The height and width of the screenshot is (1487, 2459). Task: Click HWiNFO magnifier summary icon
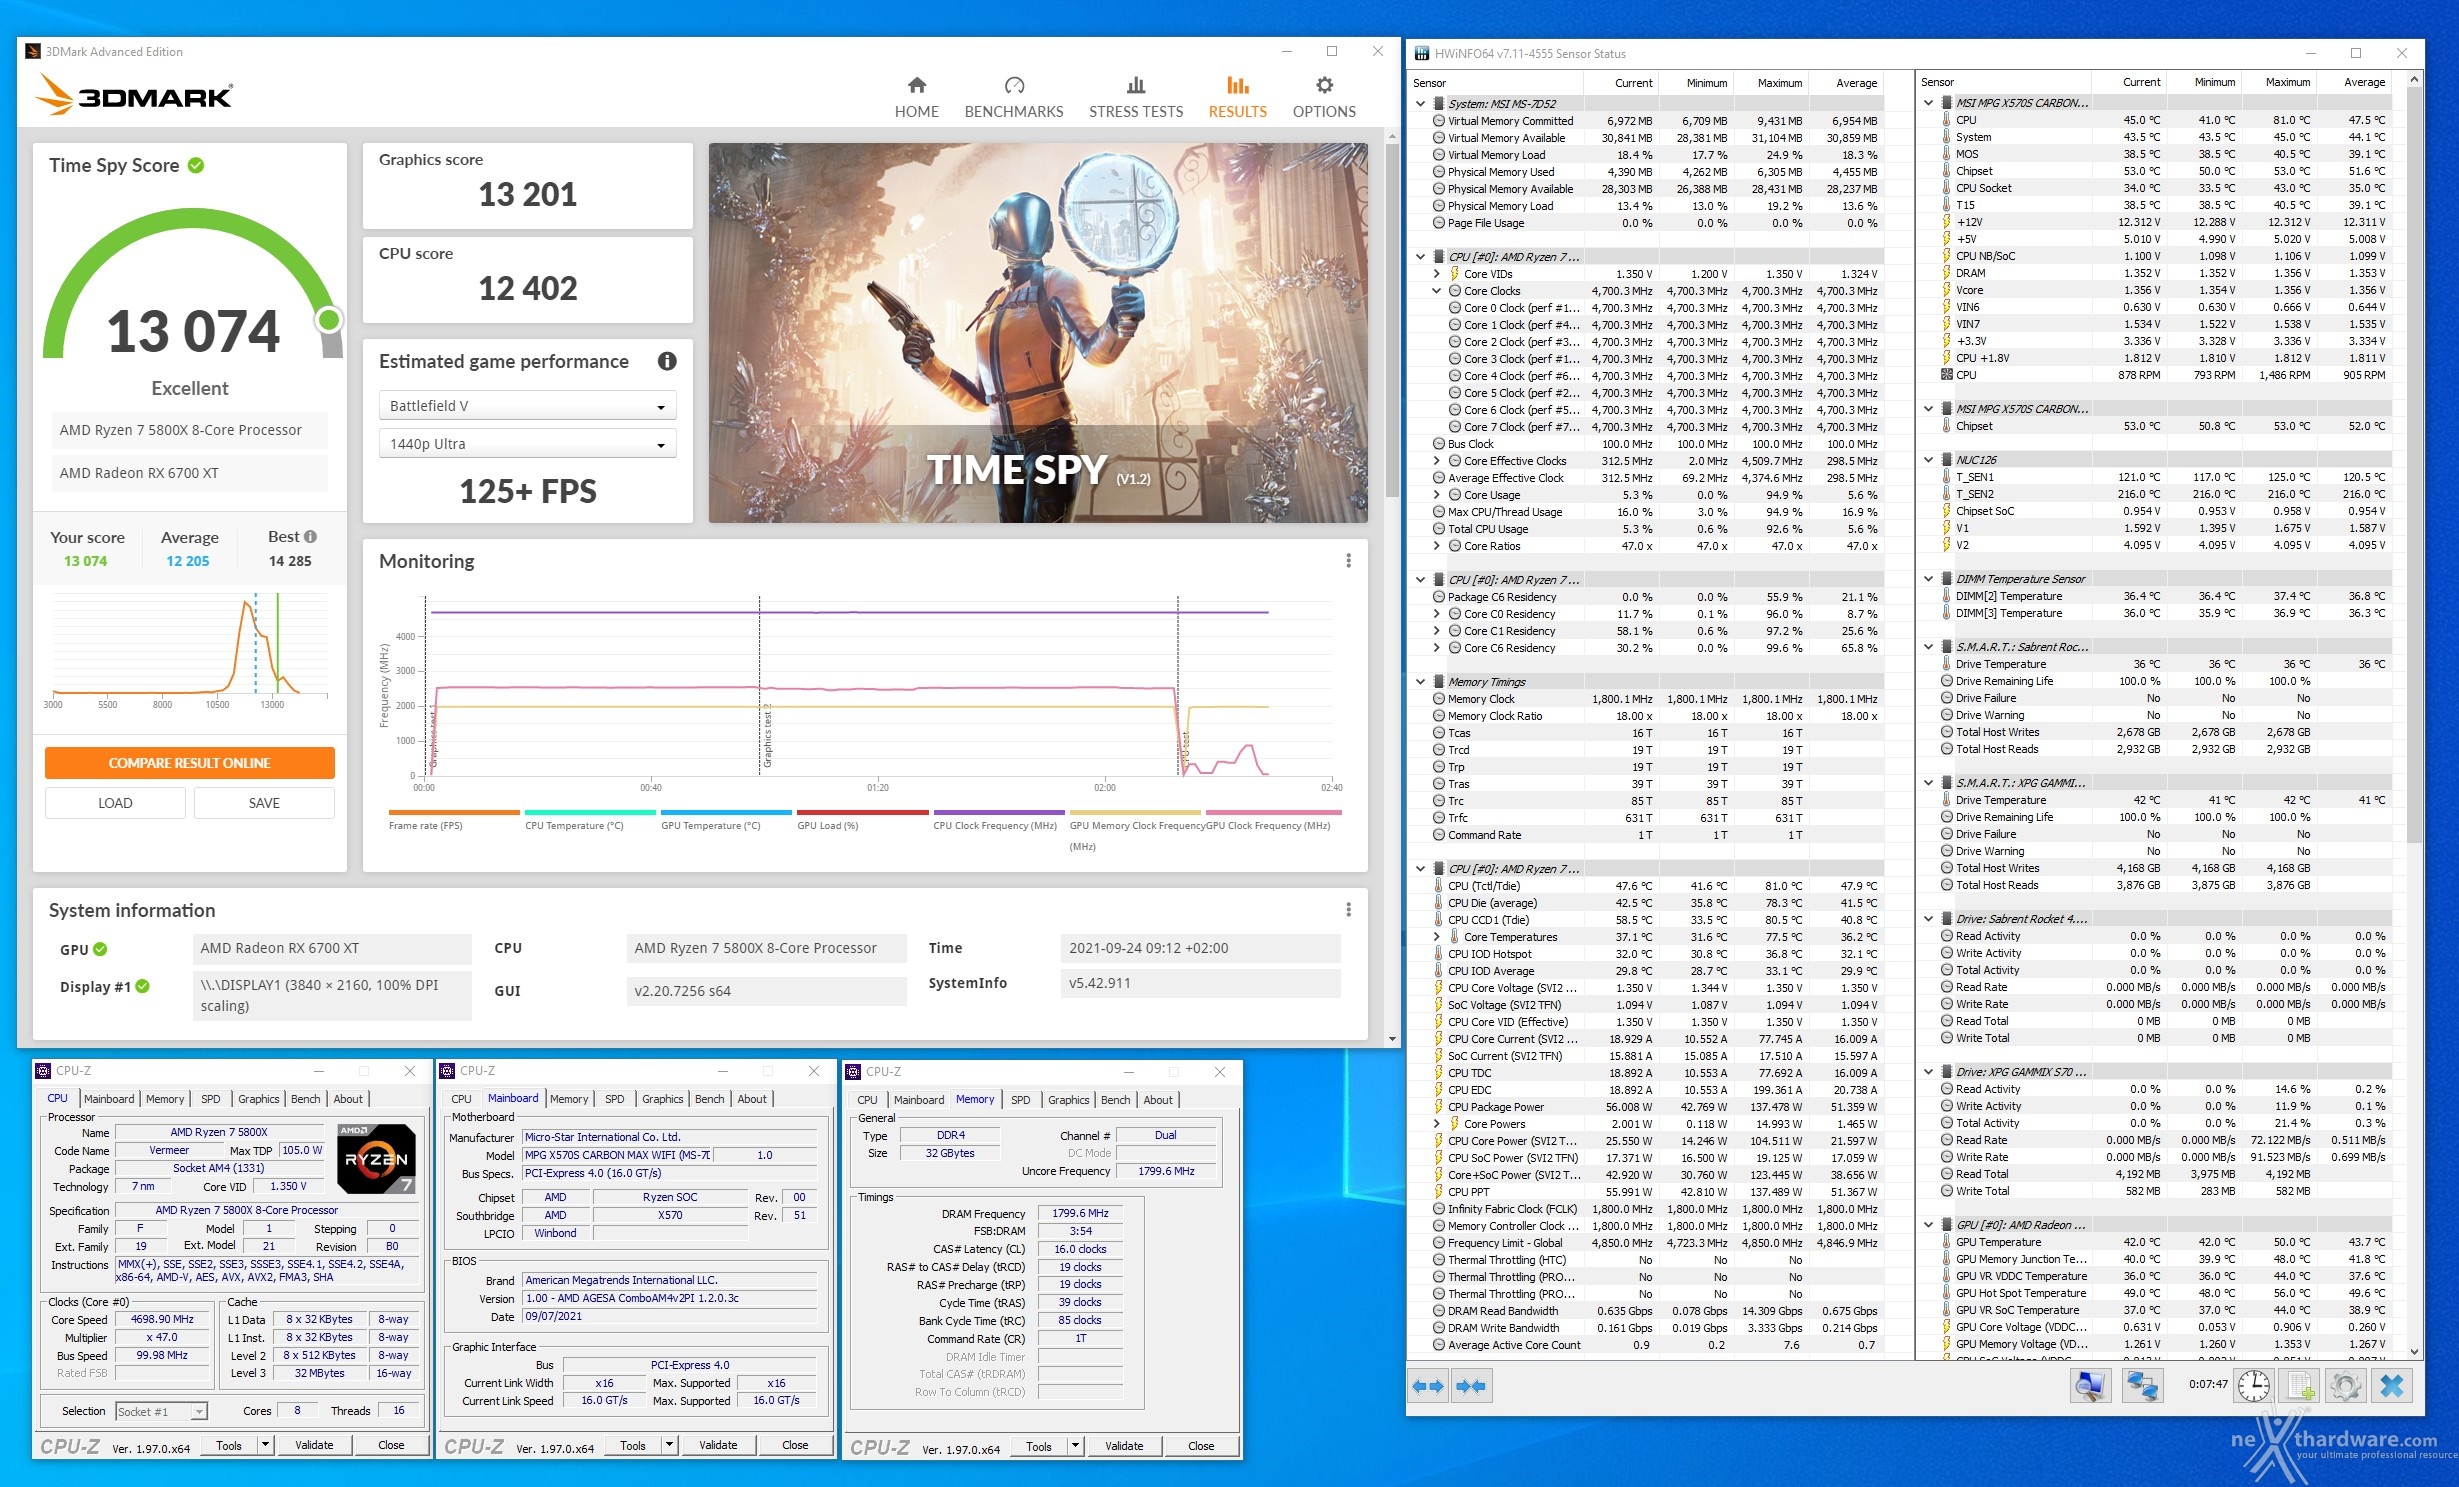coord(2090,1386)
